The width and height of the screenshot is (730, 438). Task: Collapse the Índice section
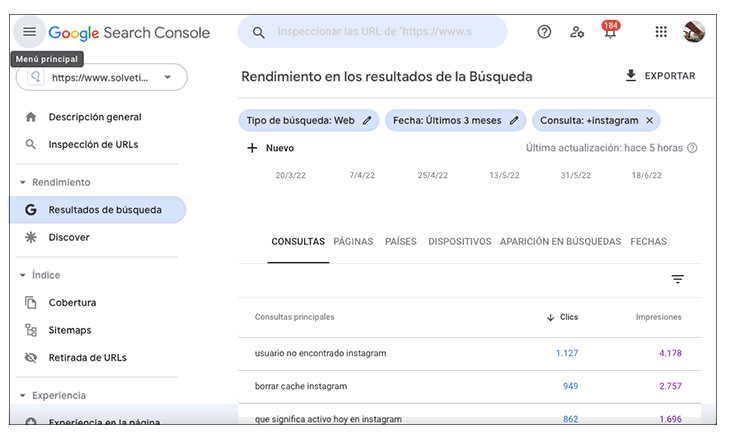pos(23,275)
